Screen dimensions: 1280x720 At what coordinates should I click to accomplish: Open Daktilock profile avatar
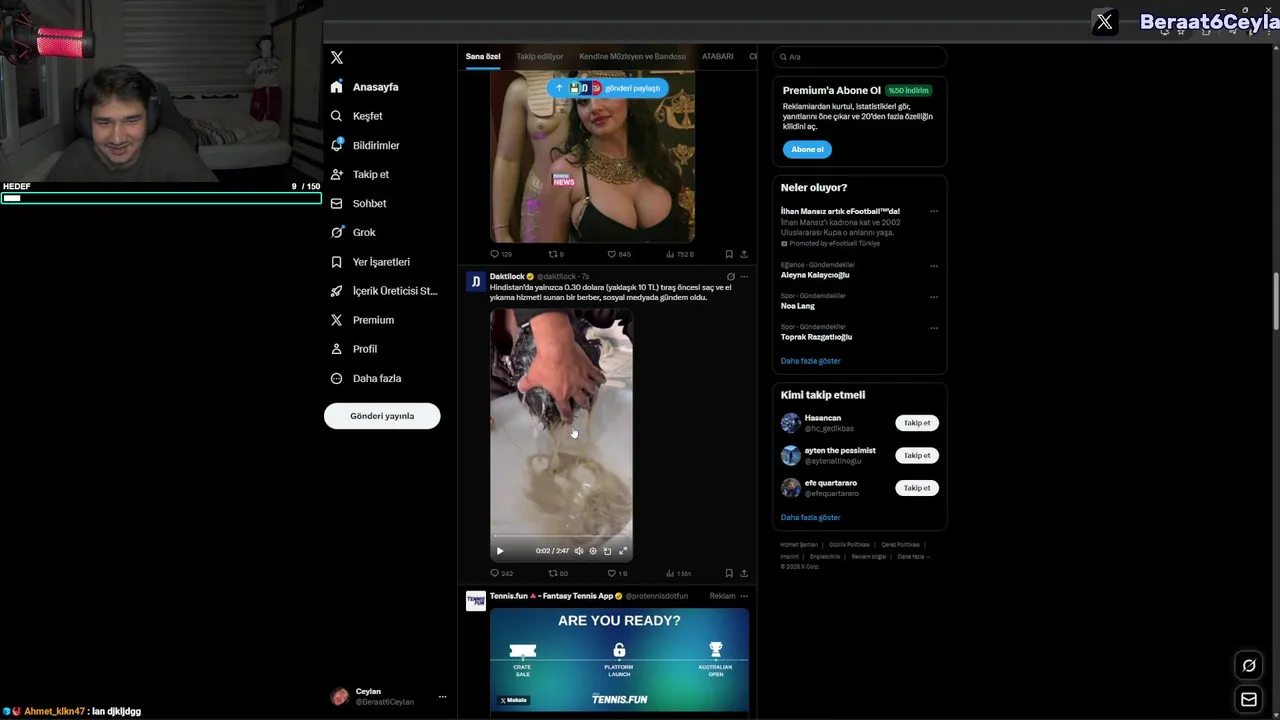(x=476, y=281)
